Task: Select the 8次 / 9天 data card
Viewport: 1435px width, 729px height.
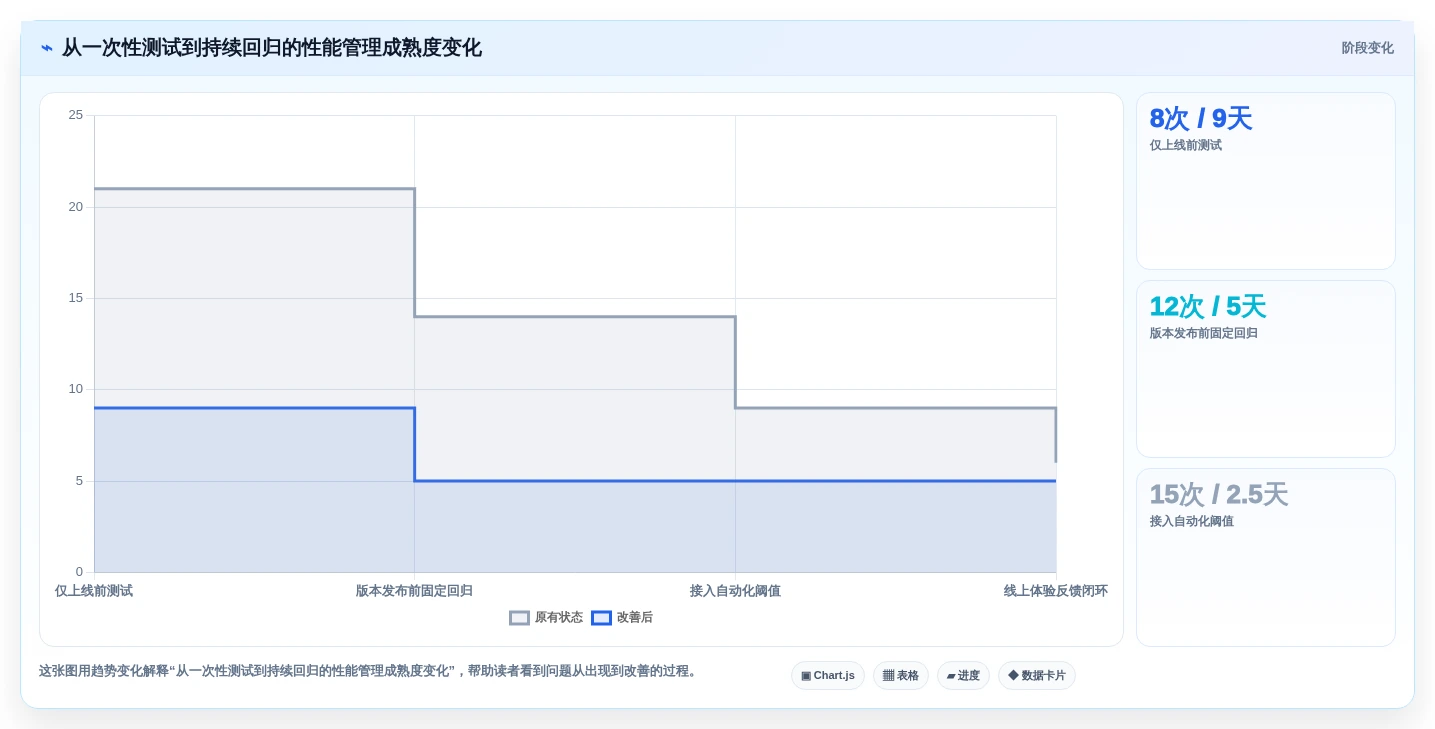Action: (1266, 181)
